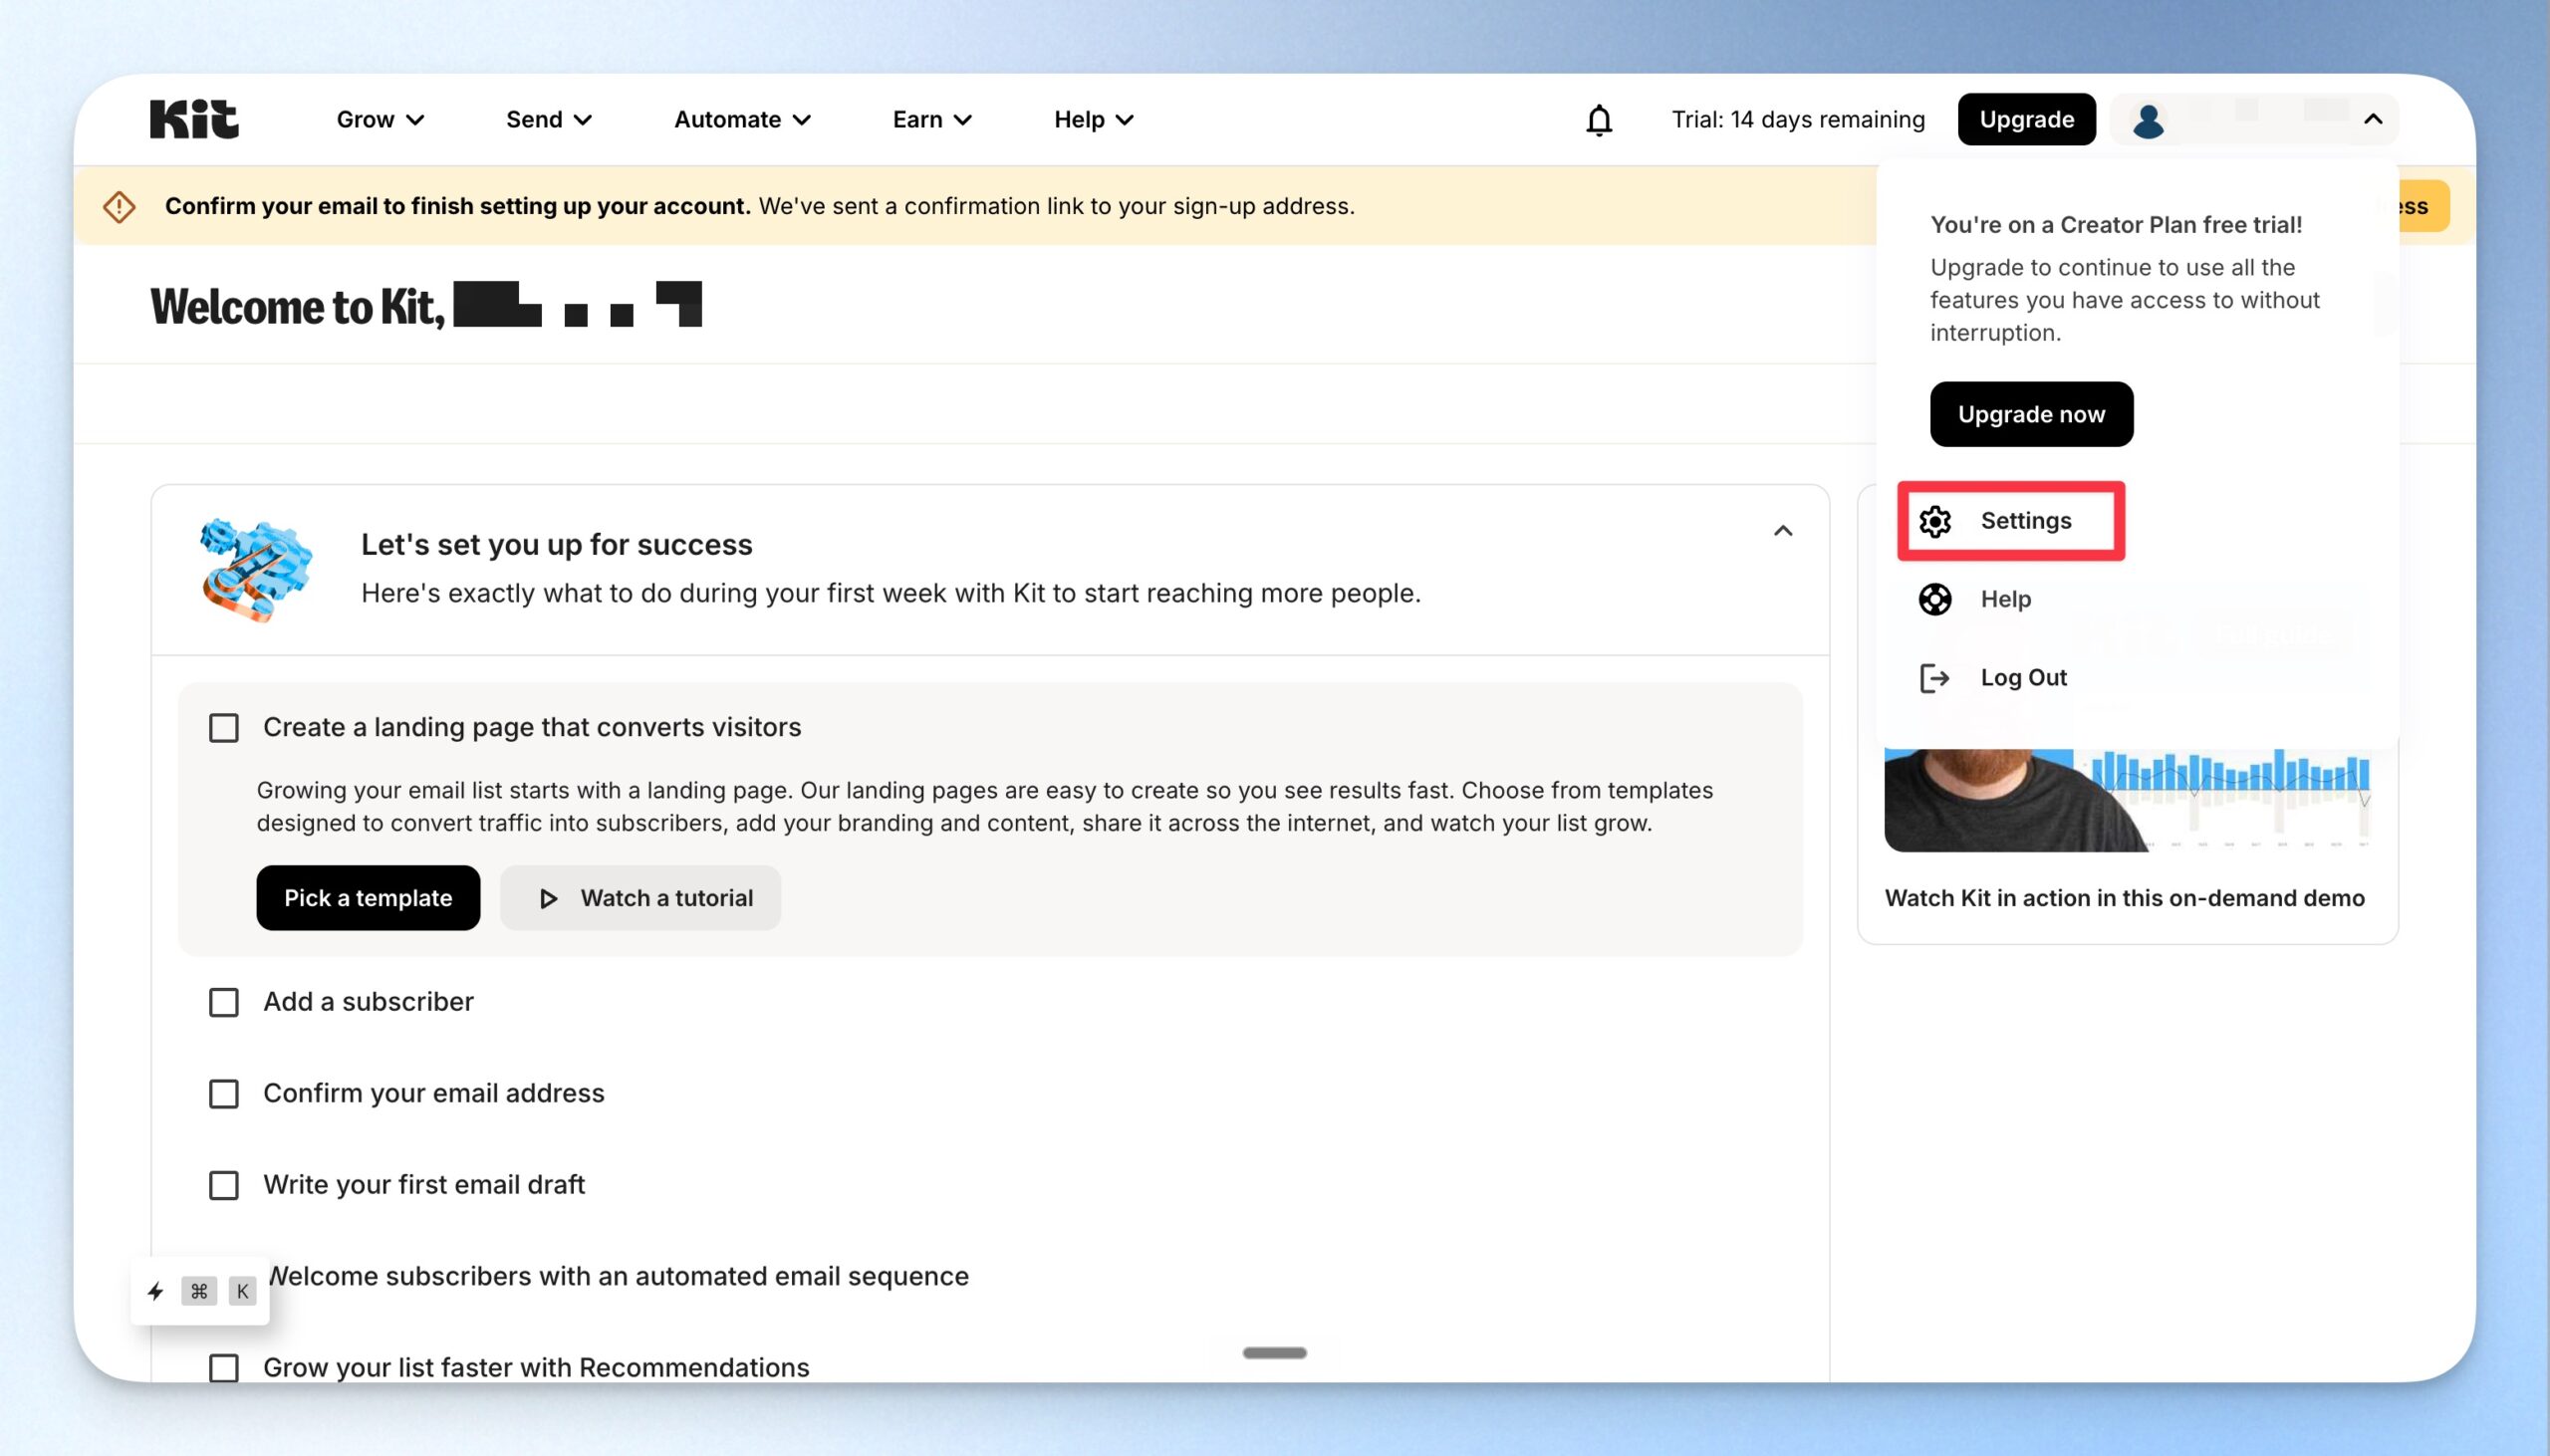Open the Automate dropdown menu

(742, 120)
